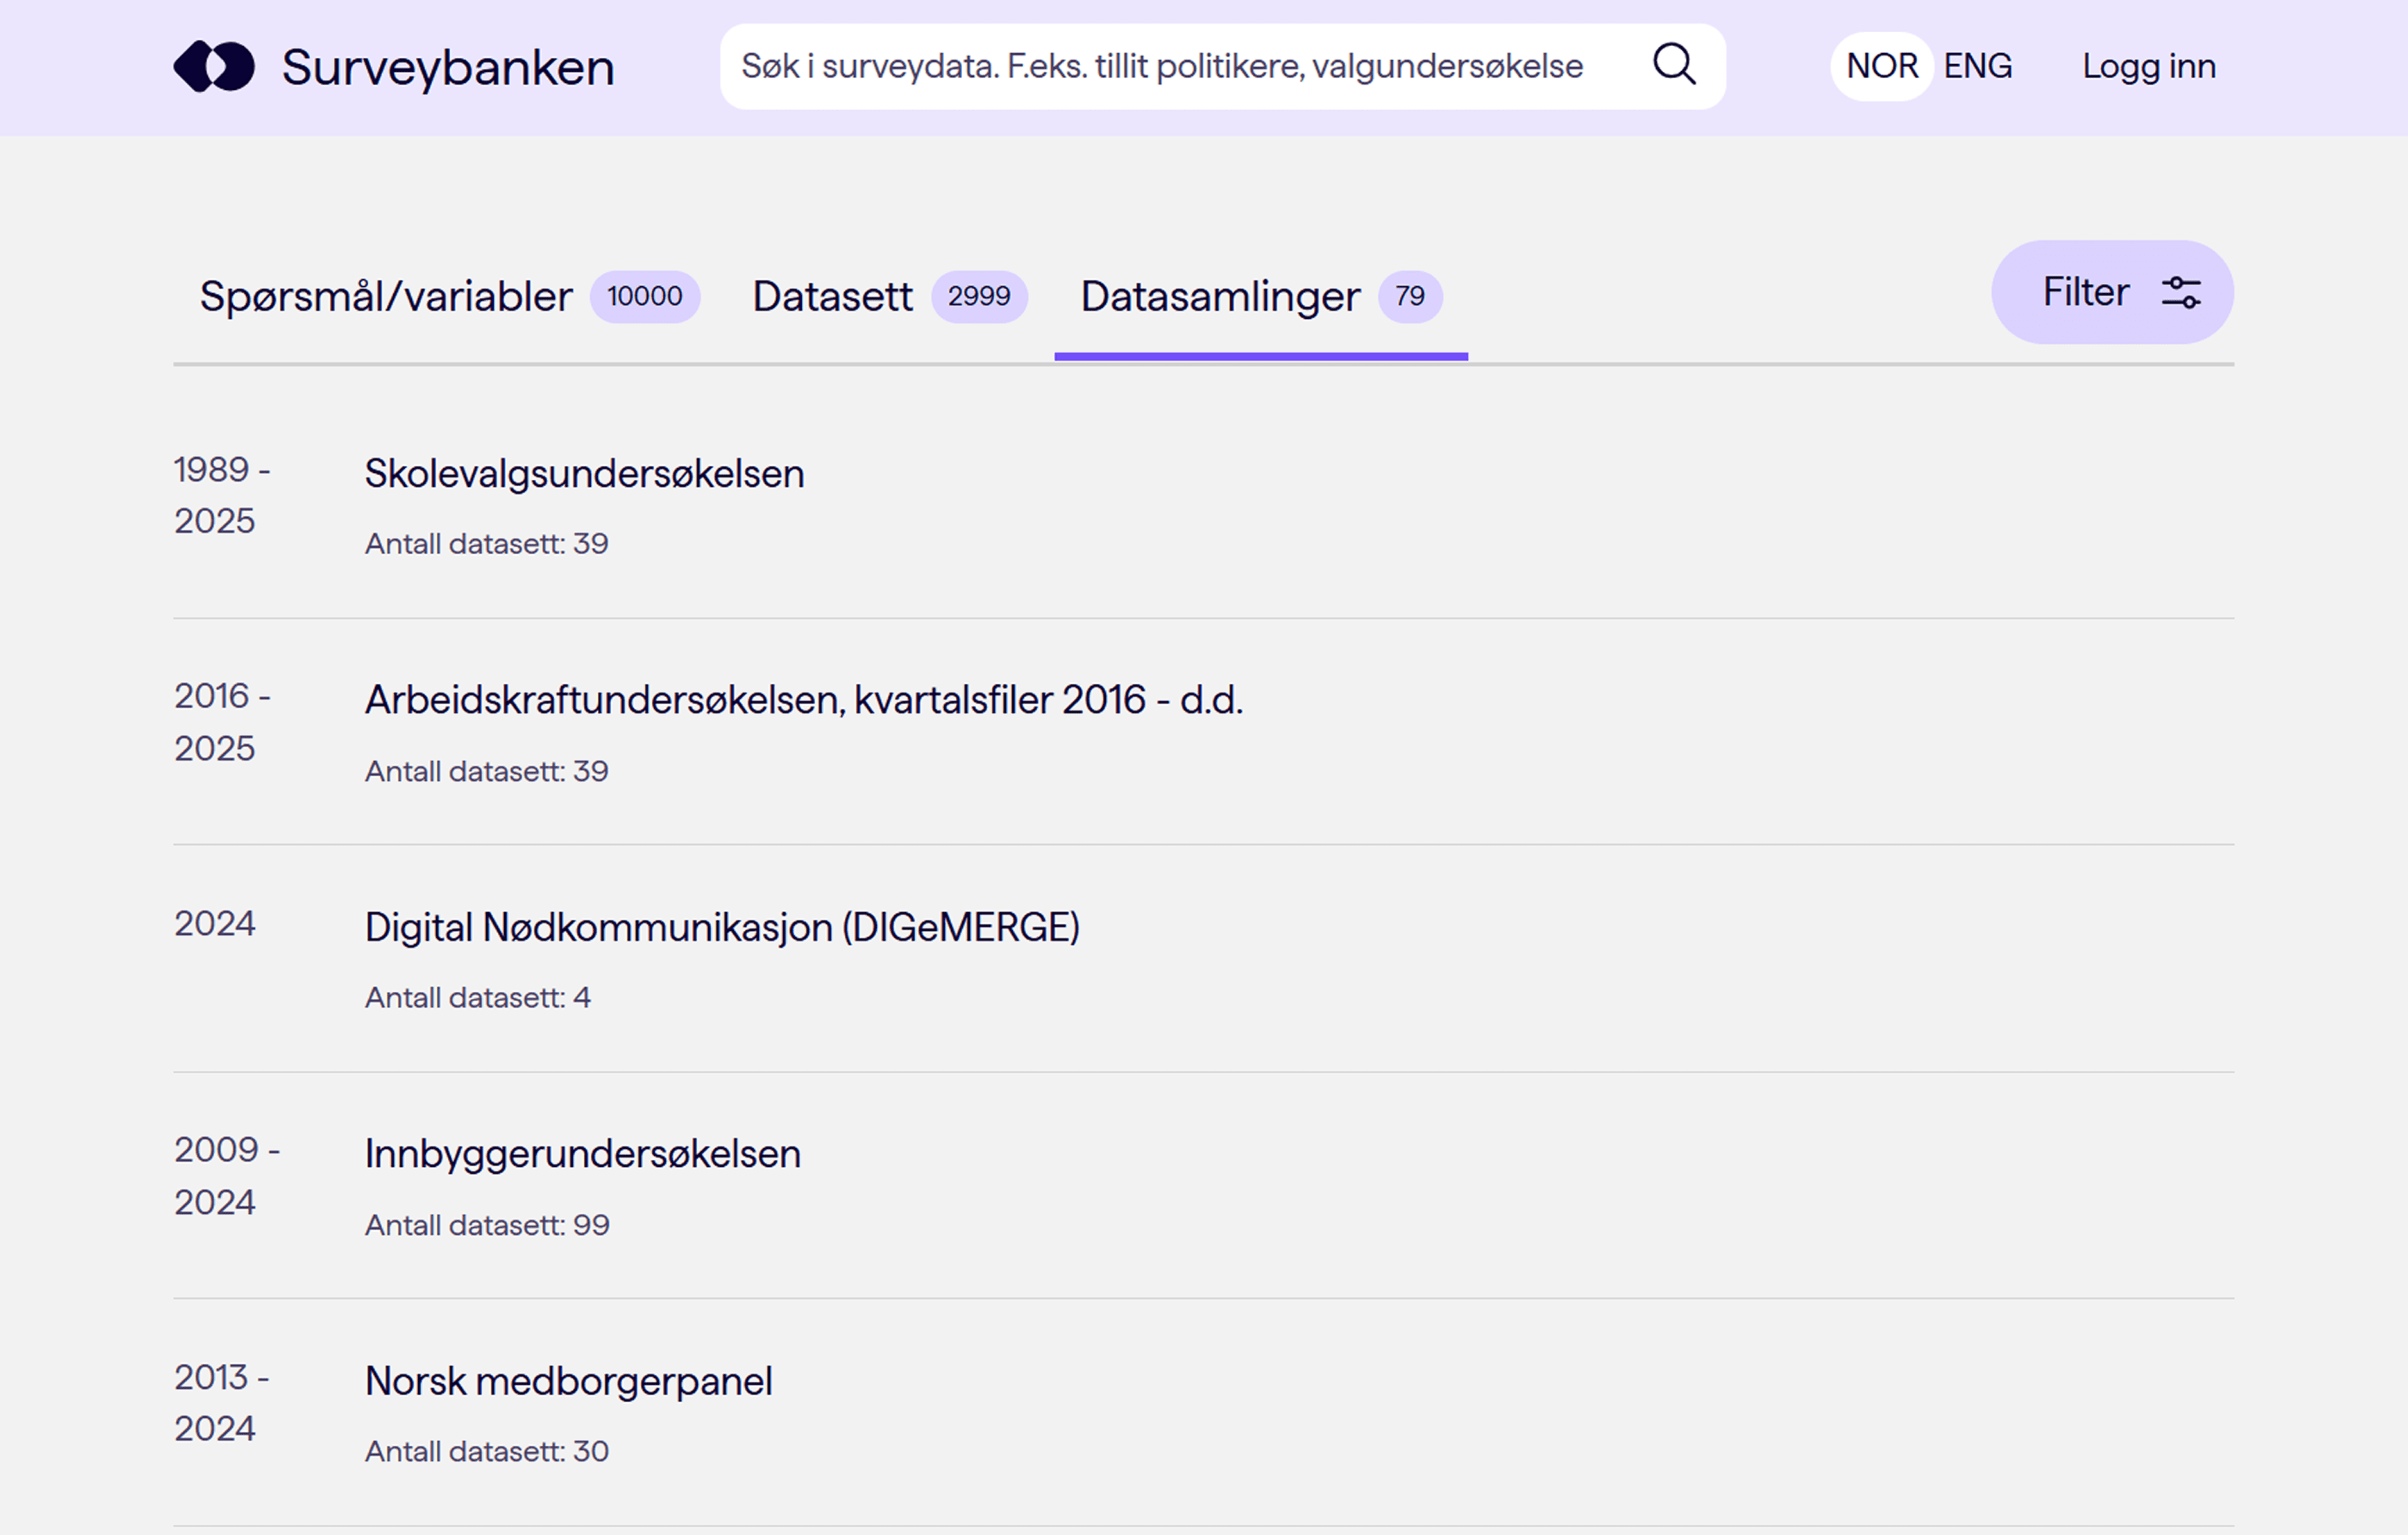Click 'Antall datasett: 39' under Arbeidskraftundersøkelsen

[x=487, y=772]
